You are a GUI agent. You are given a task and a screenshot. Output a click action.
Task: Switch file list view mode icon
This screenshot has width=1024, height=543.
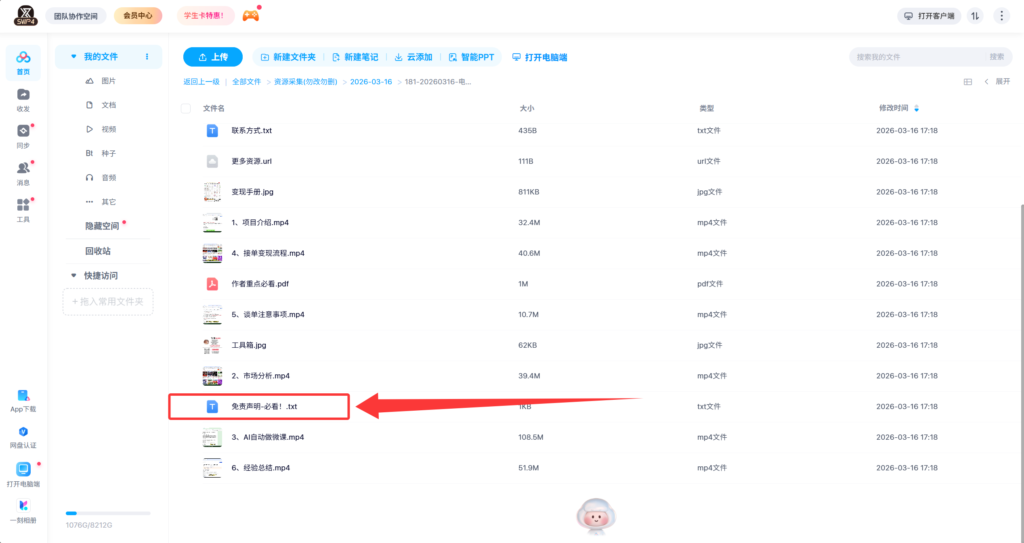coord(967,82)
